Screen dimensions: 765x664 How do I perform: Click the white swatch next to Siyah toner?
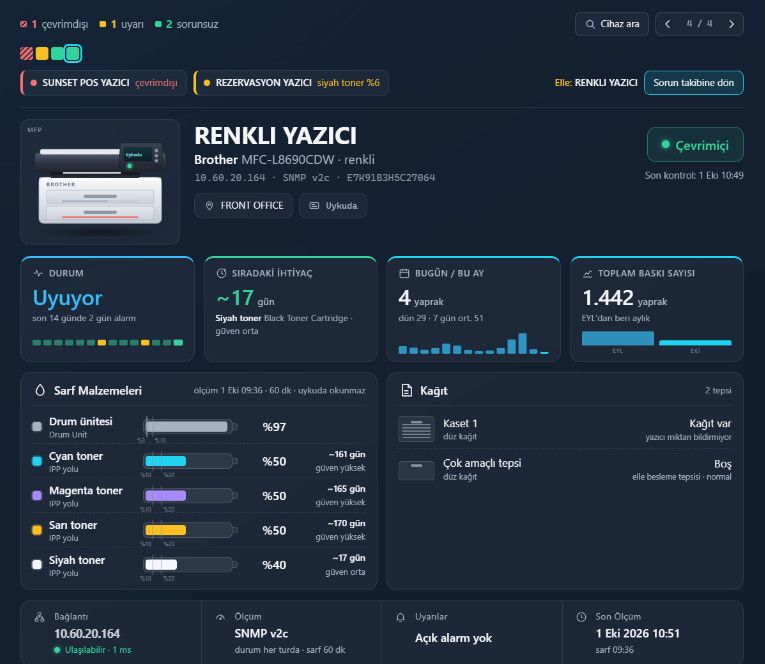[37, 564]
